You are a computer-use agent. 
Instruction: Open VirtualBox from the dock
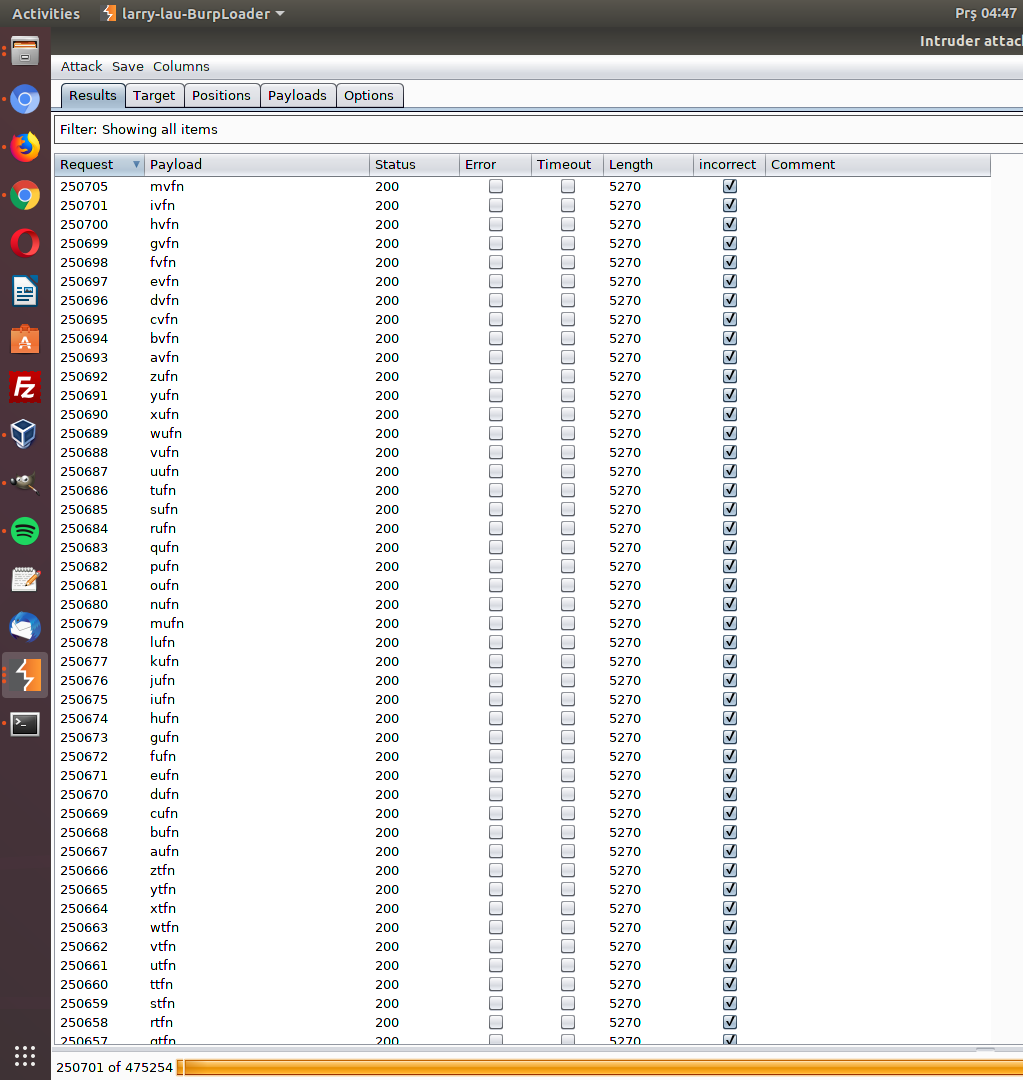tap(25, 435)
